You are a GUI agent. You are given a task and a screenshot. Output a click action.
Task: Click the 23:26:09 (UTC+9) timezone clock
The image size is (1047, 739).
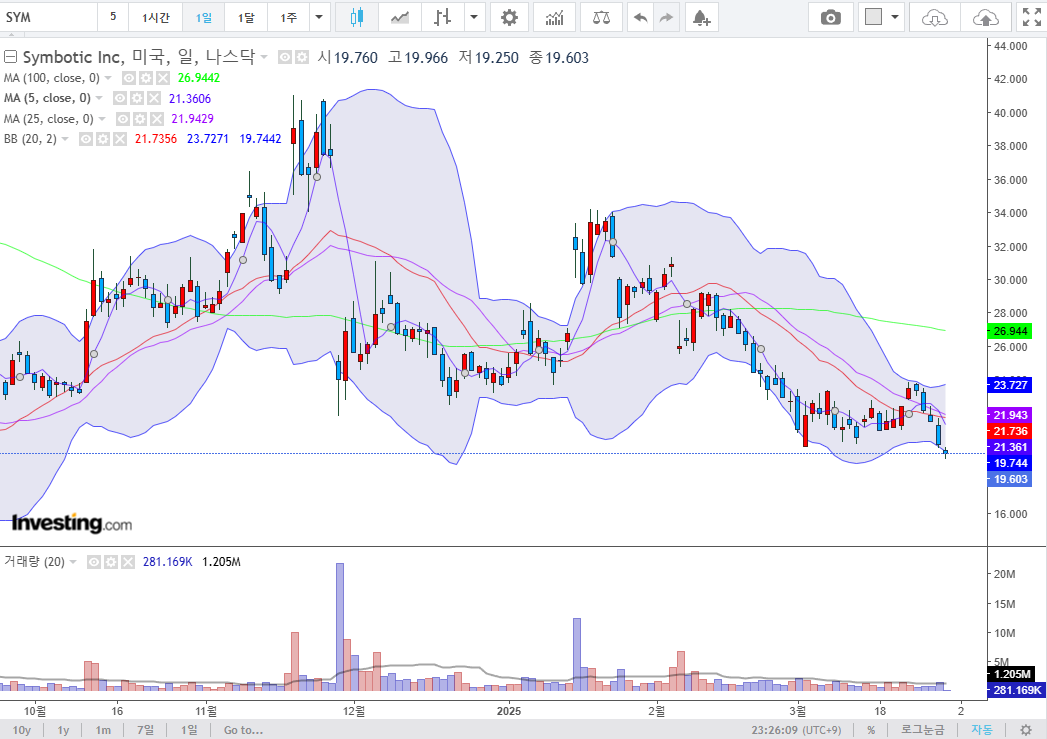pyautogui.click(x=796, y=730)
